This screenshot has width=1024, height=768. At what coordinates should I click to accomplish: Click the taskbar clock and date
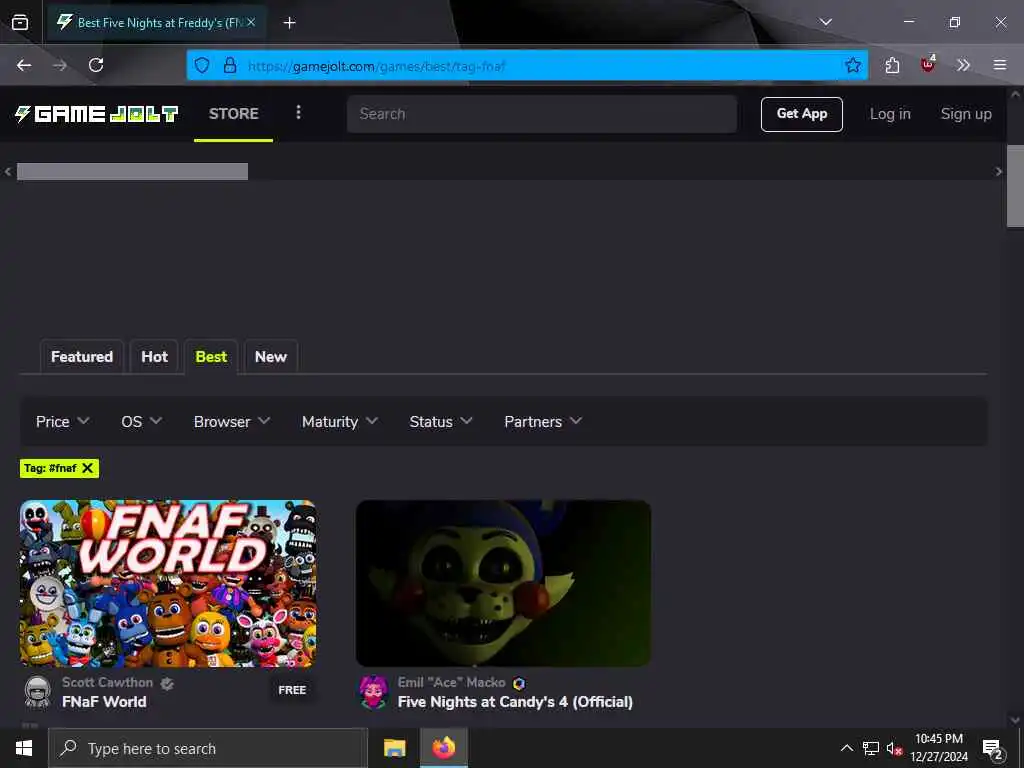[938, 748]
